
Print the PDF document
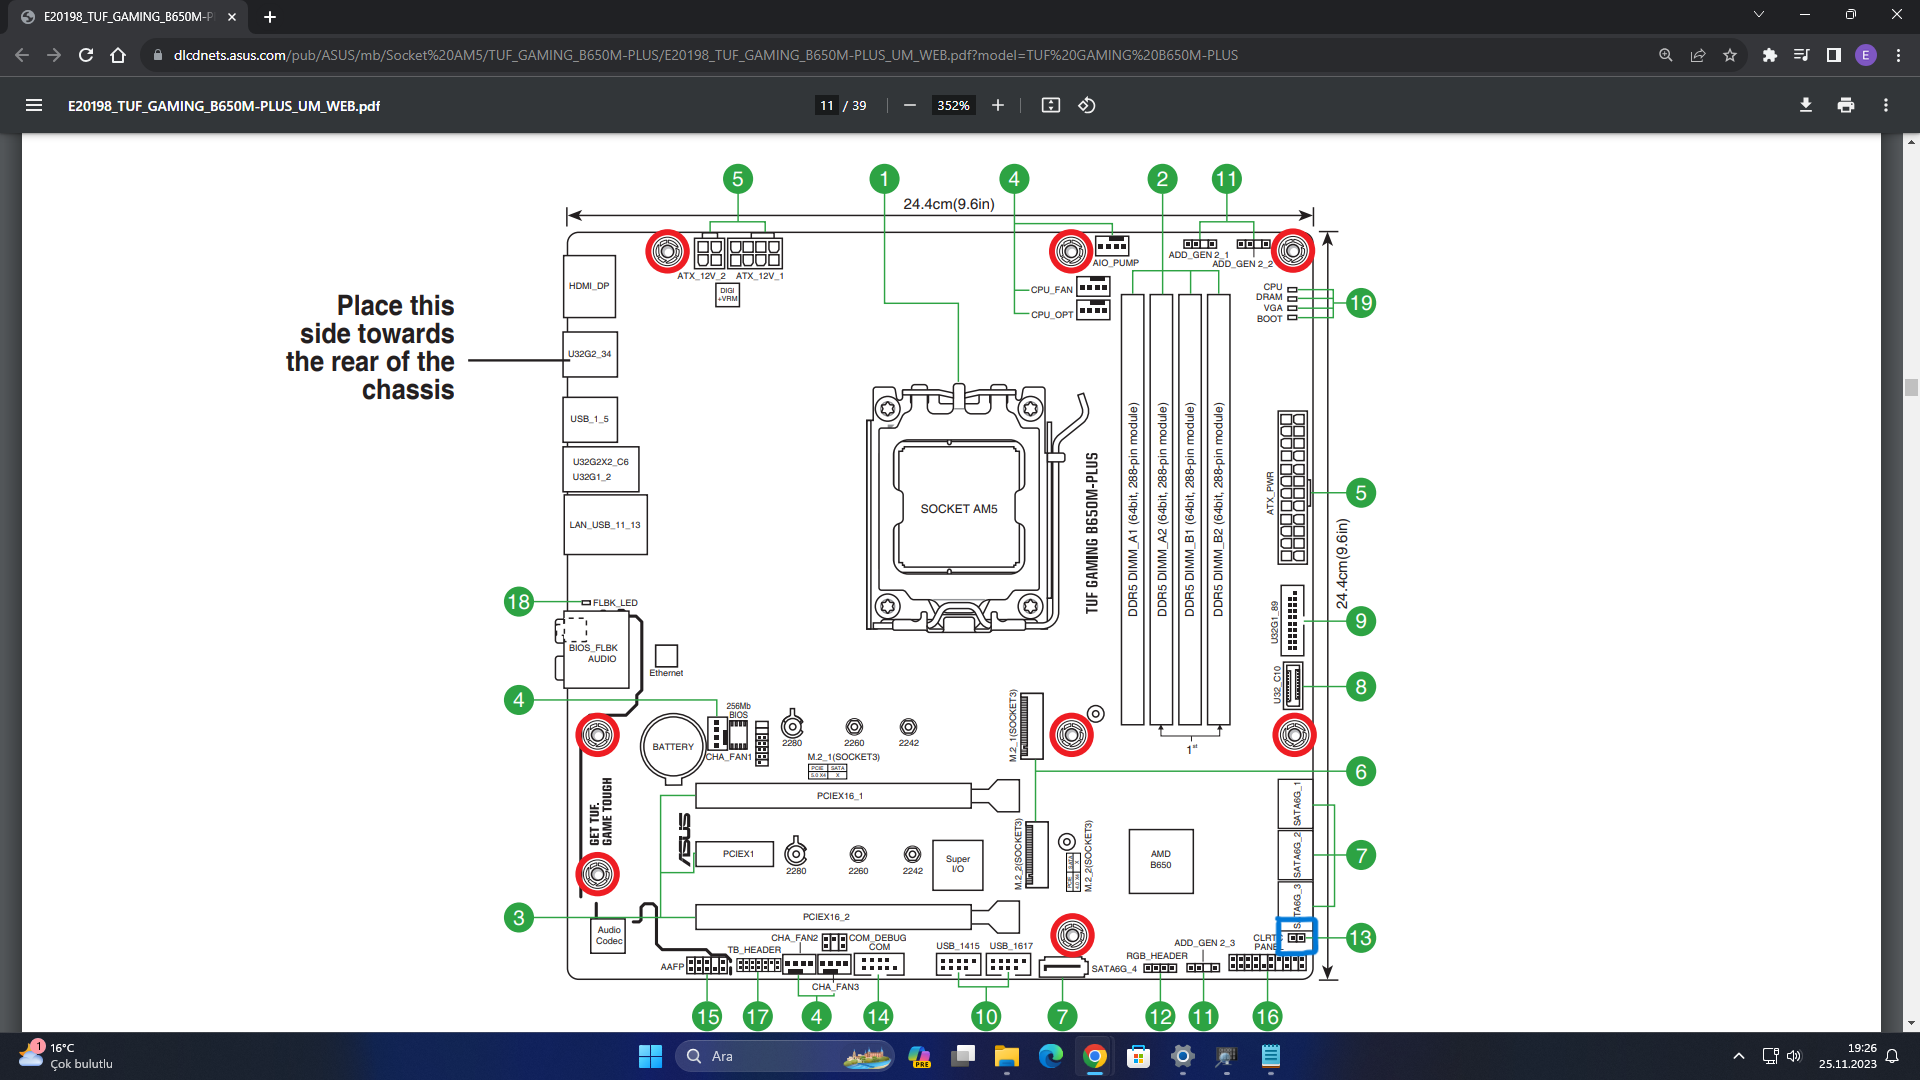click(x=1845, y=105)
